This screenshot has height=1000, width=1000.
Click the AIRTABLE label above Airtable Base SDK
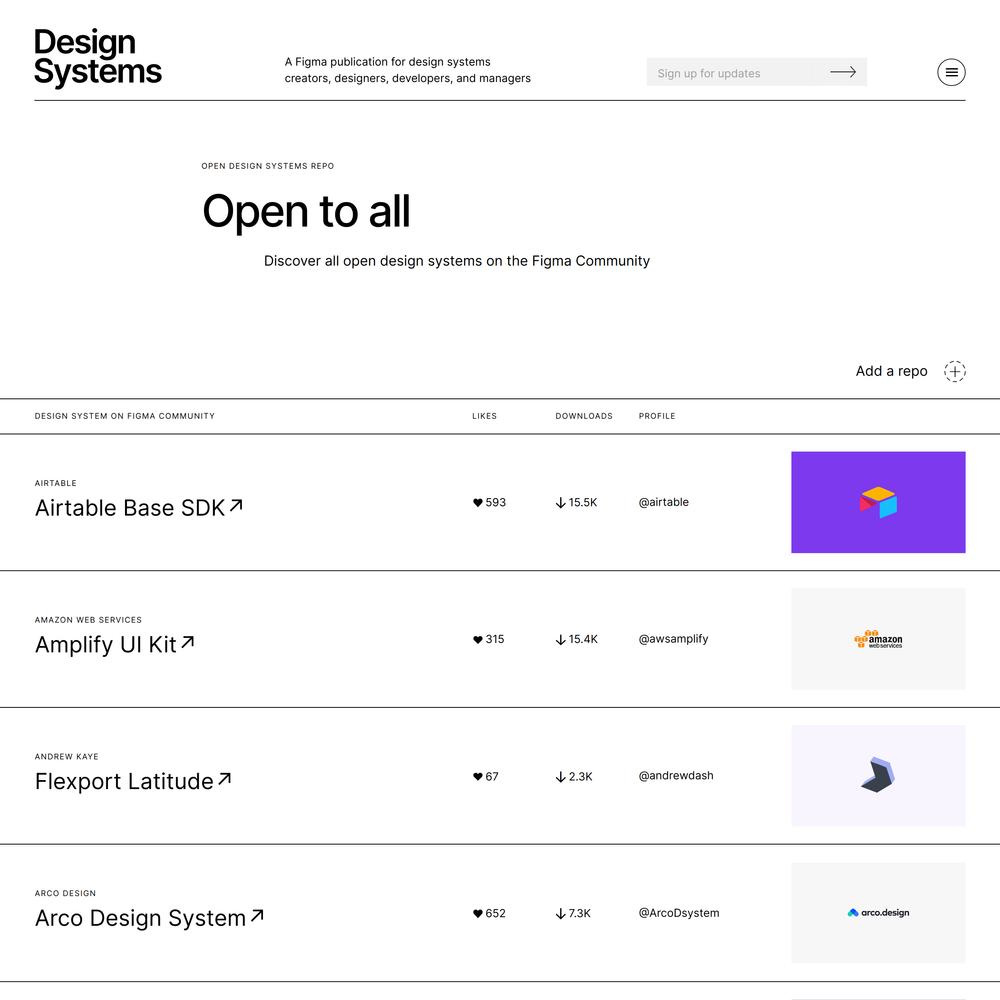click(55, 483)
